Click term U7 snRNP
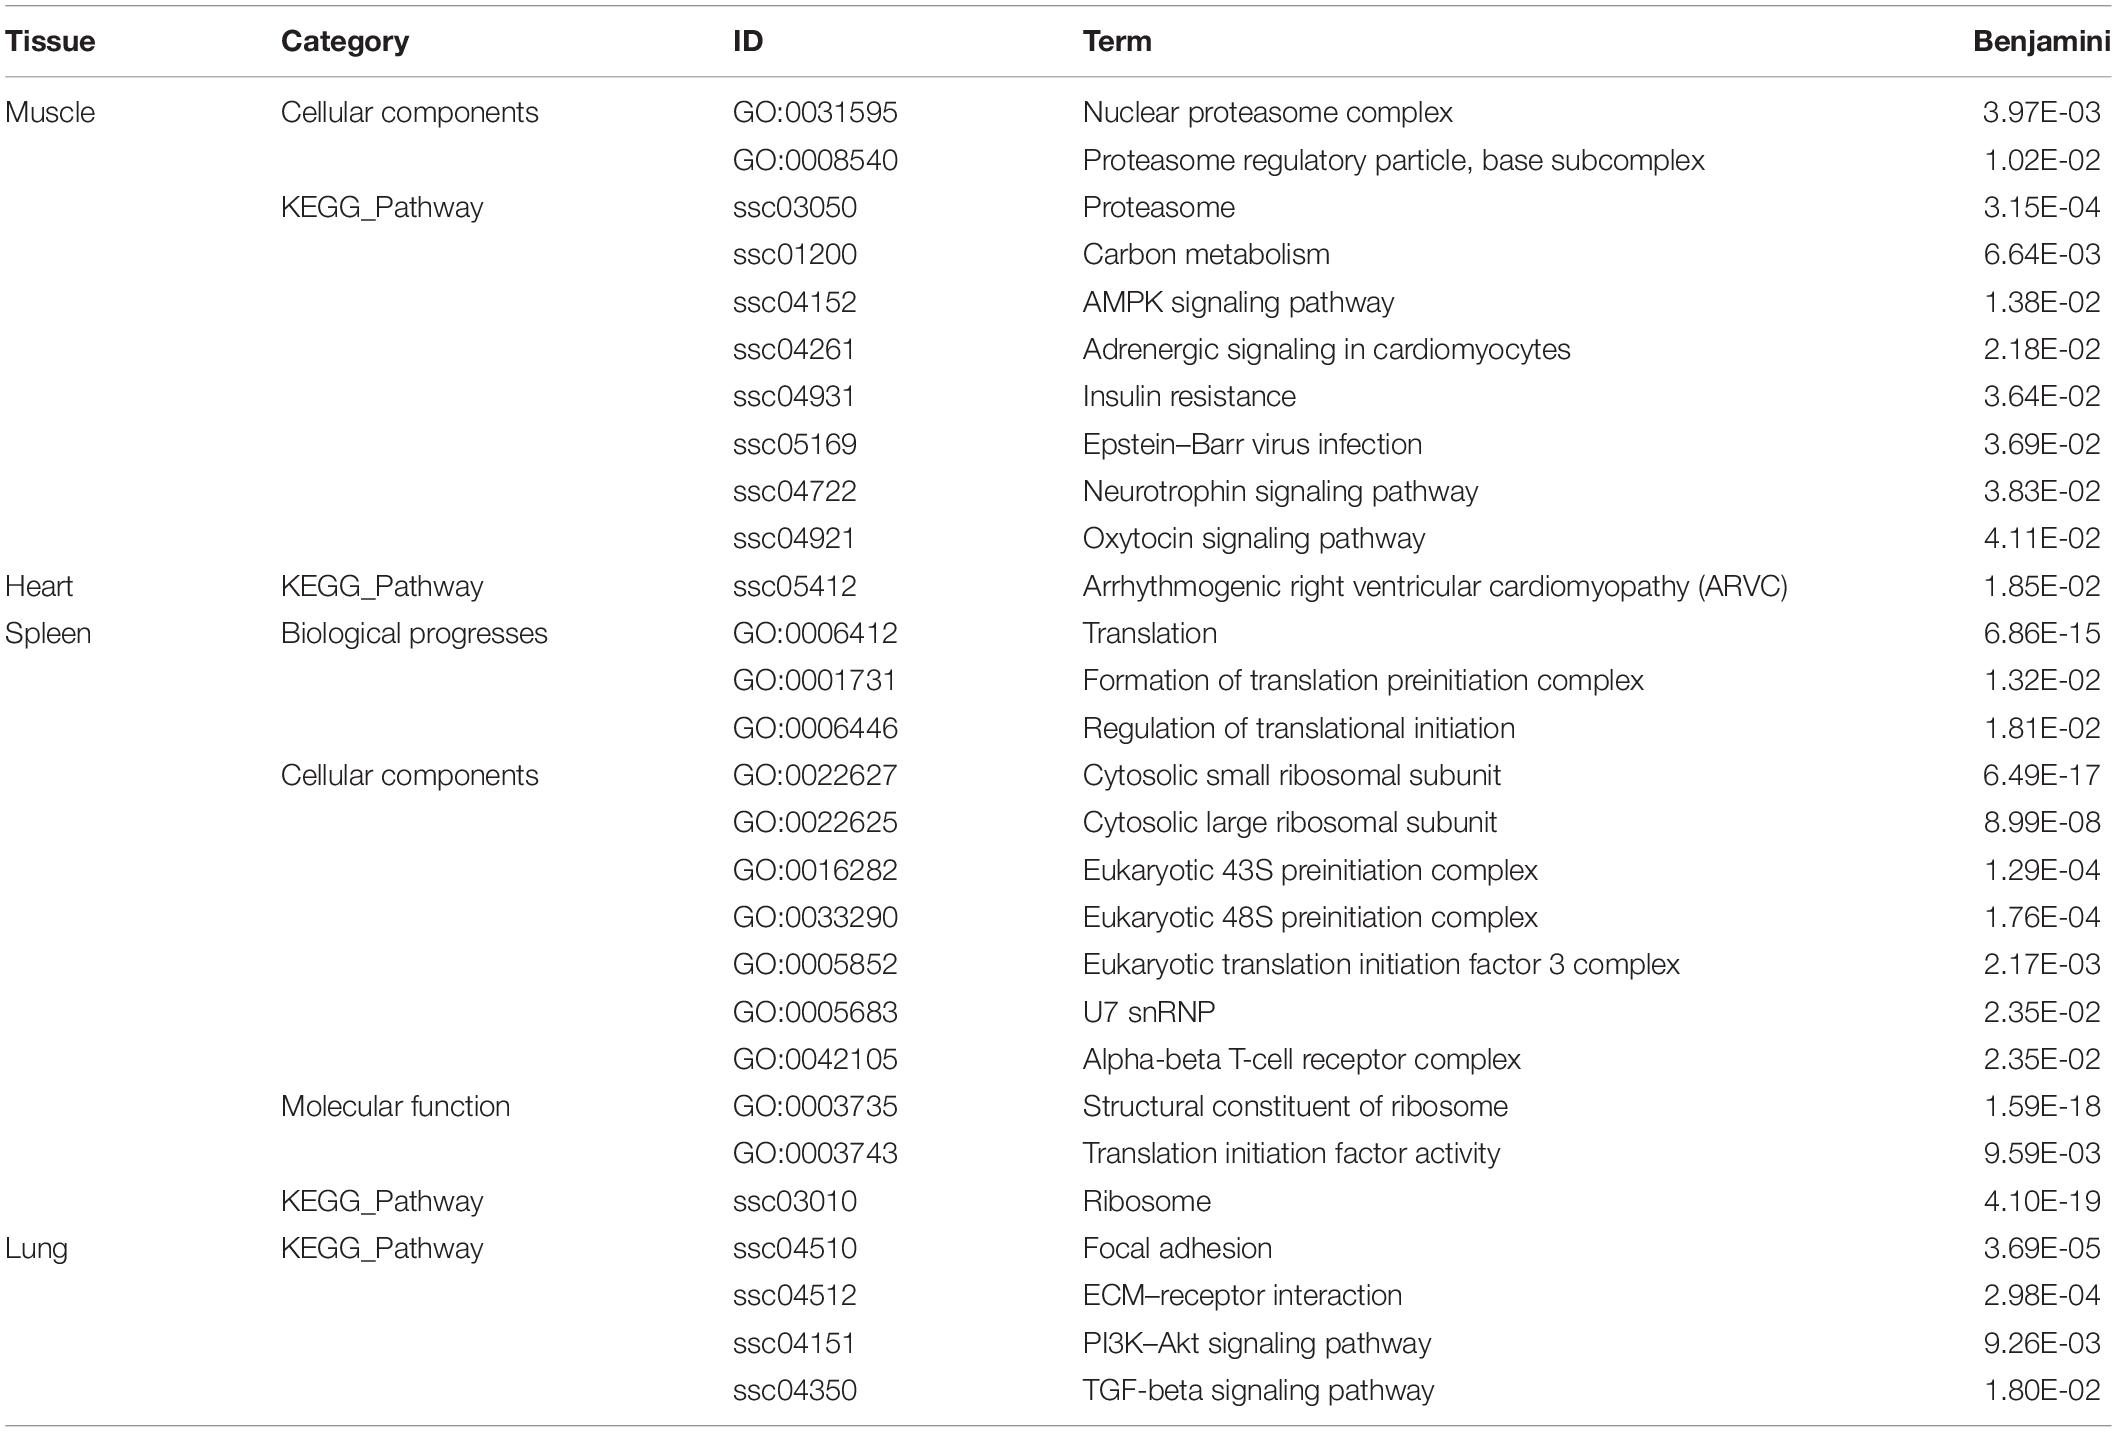Screen dimensions: 2117x1432 point(1149,1012)
